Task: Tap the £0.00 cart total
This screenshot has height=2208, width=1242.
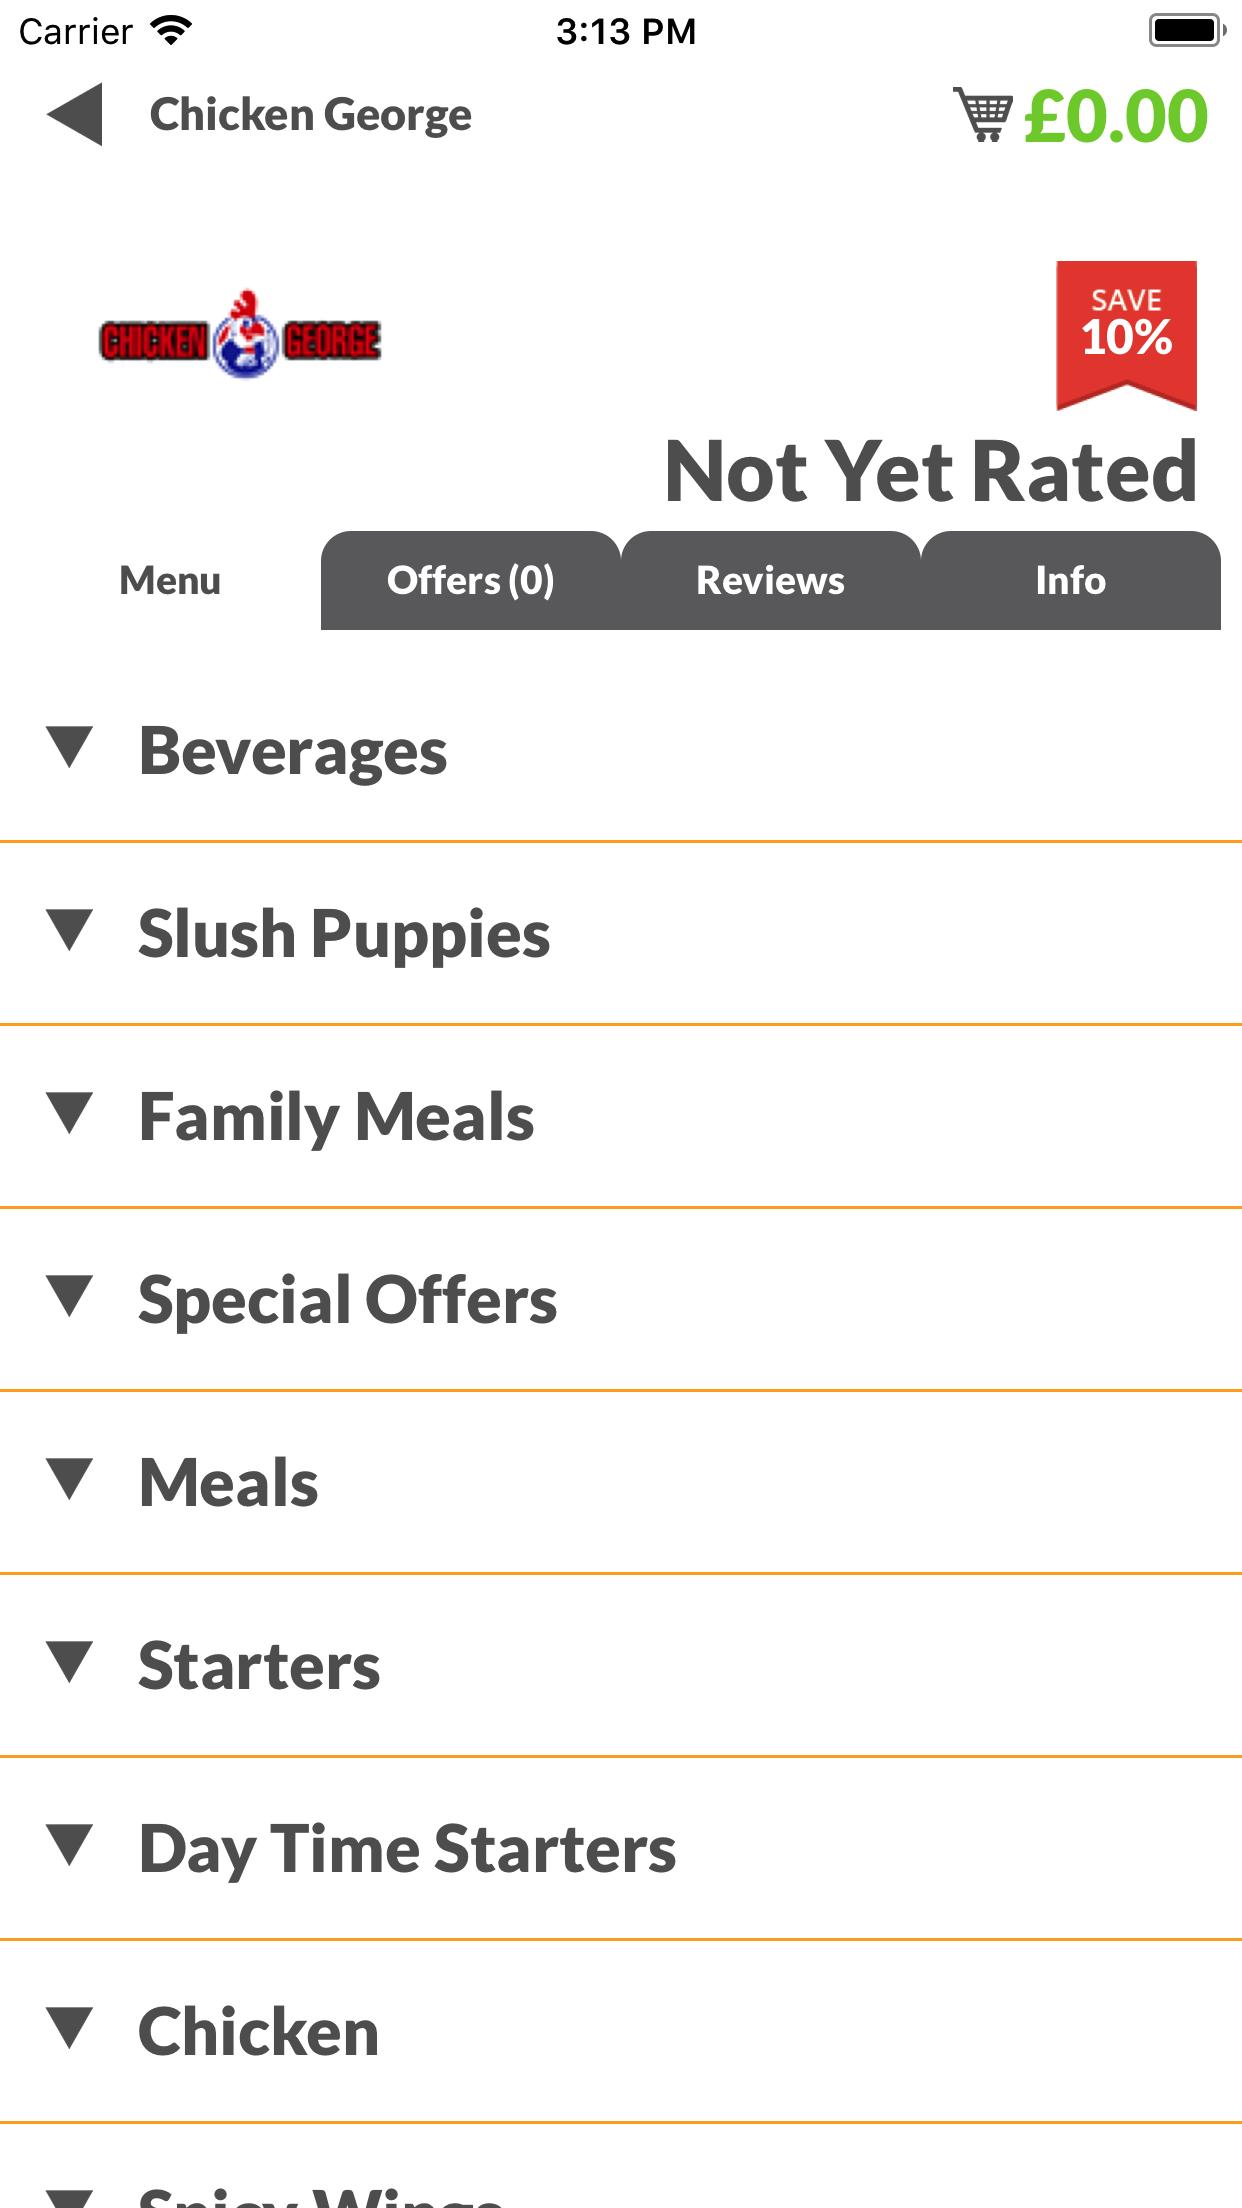Action: point(1116,116)
